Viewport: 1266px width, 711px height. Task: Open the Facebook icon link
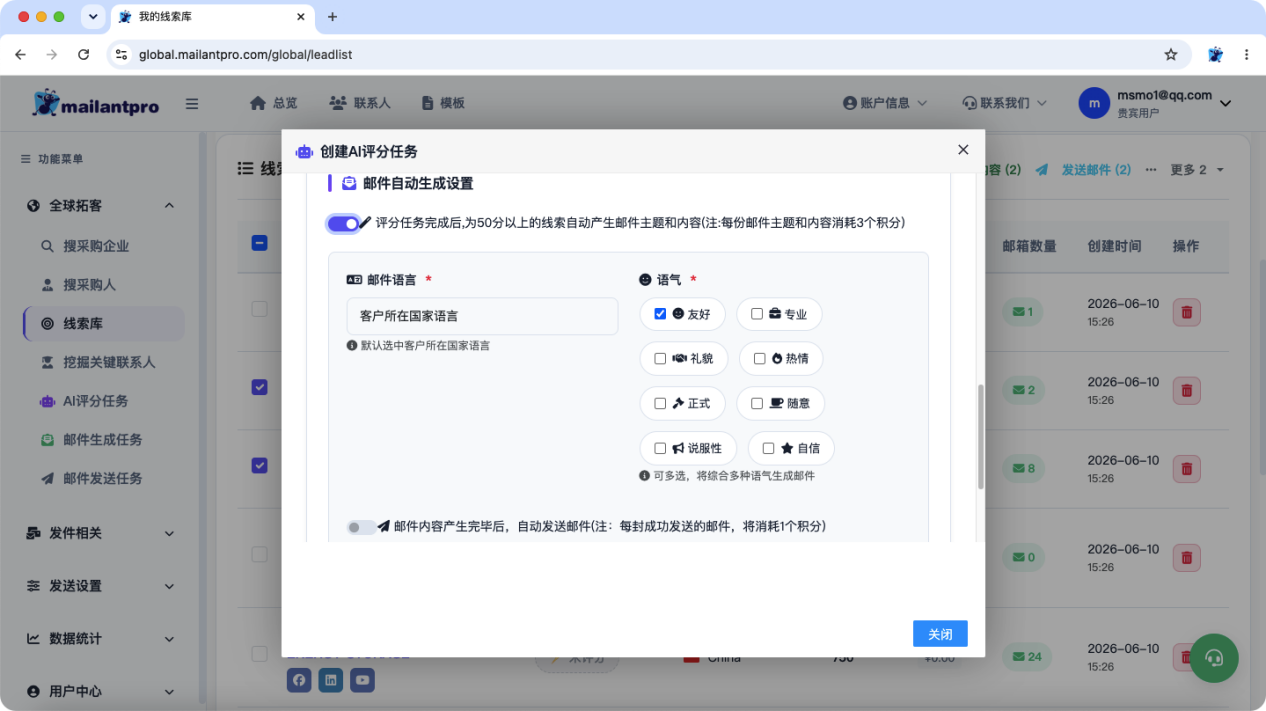tap(299, 680)
